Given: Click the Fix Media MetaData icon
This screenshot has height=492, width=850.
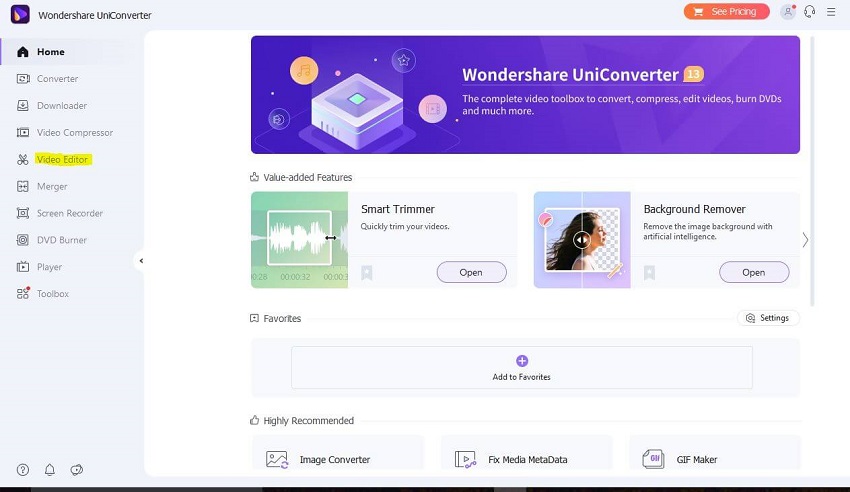Looking at the screenshot, I should pos(465,459).
